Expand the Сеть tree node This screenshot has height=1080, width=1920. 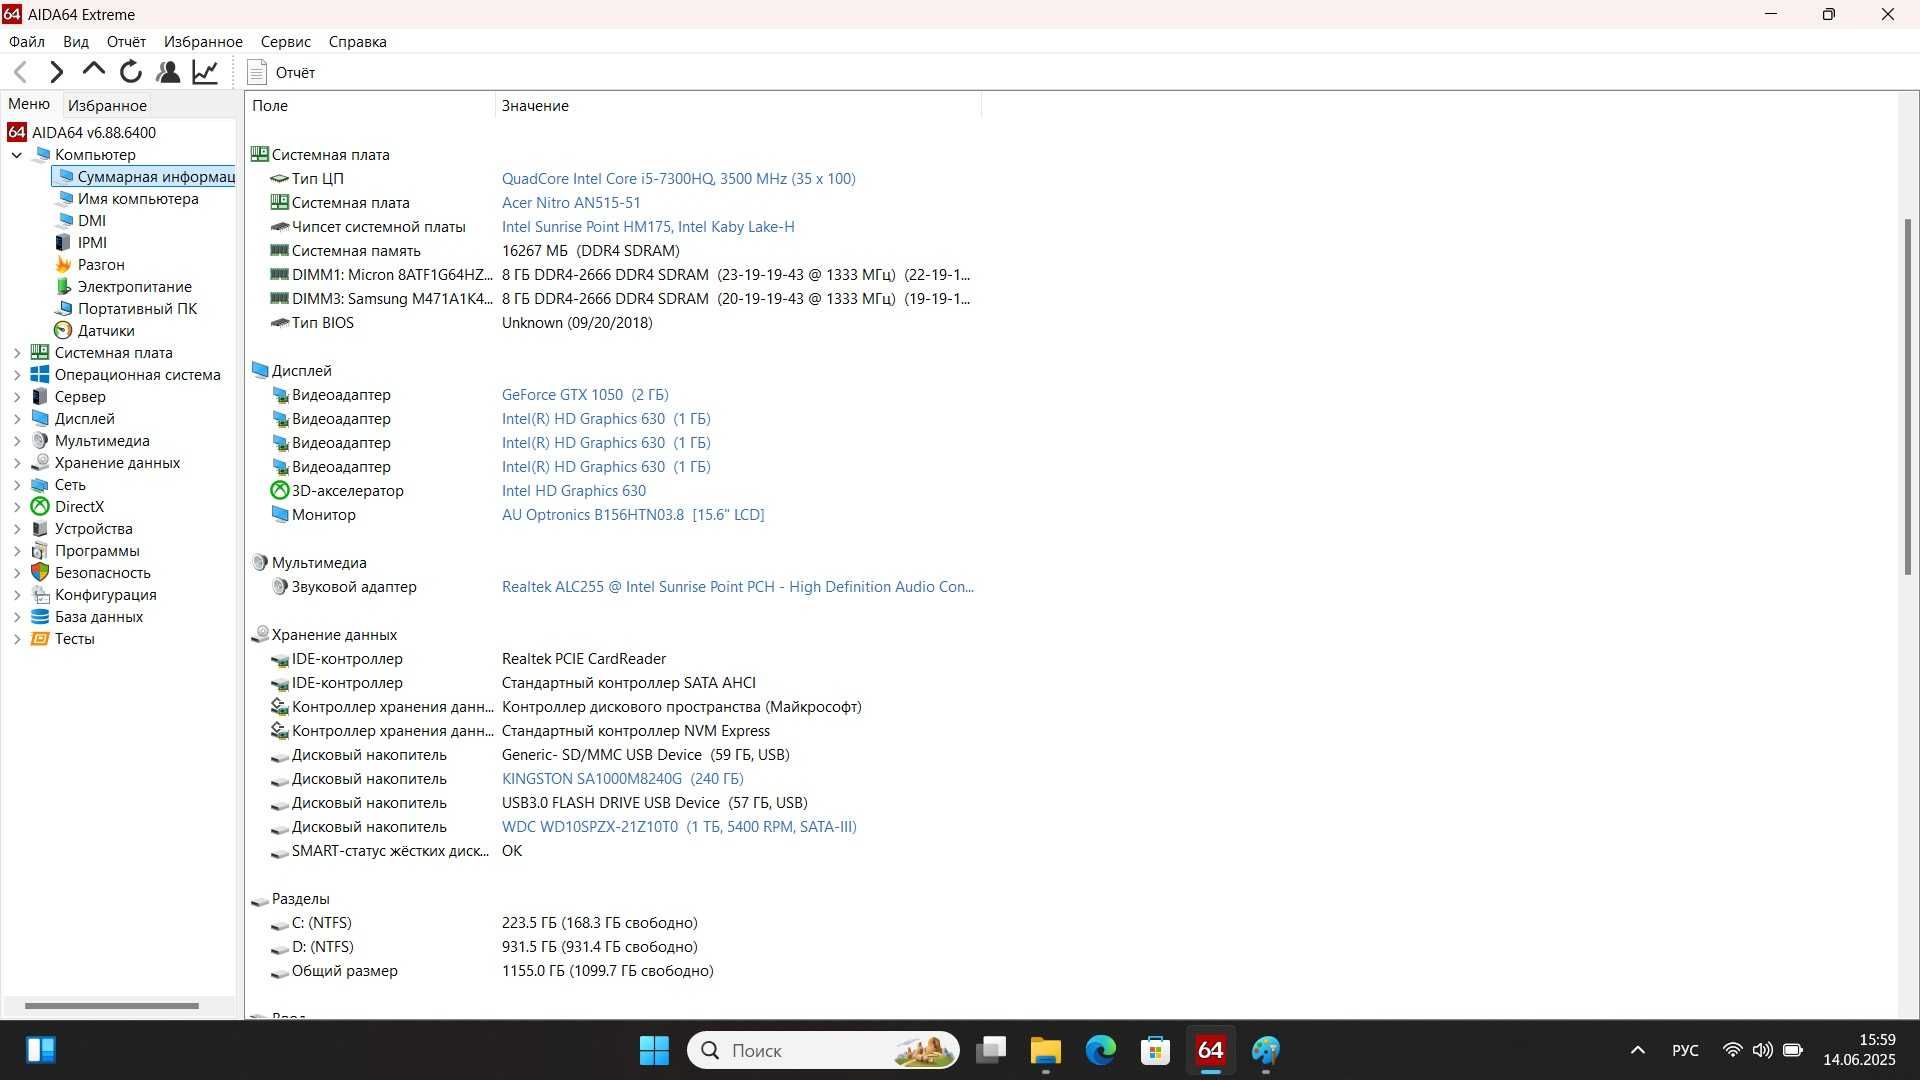[x=17, y=485]
